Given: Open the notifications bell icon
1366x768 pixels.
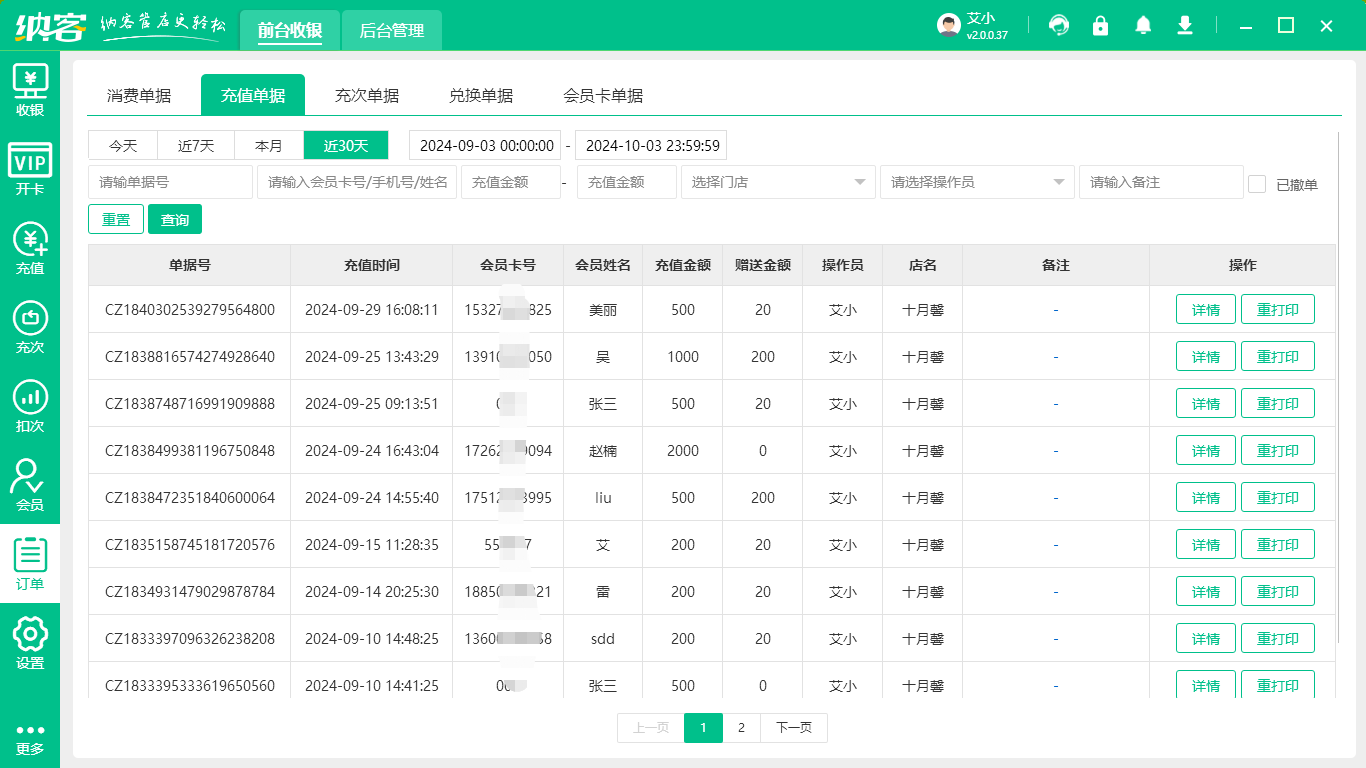Looking at the screenshot, I should pos(1143,26).
